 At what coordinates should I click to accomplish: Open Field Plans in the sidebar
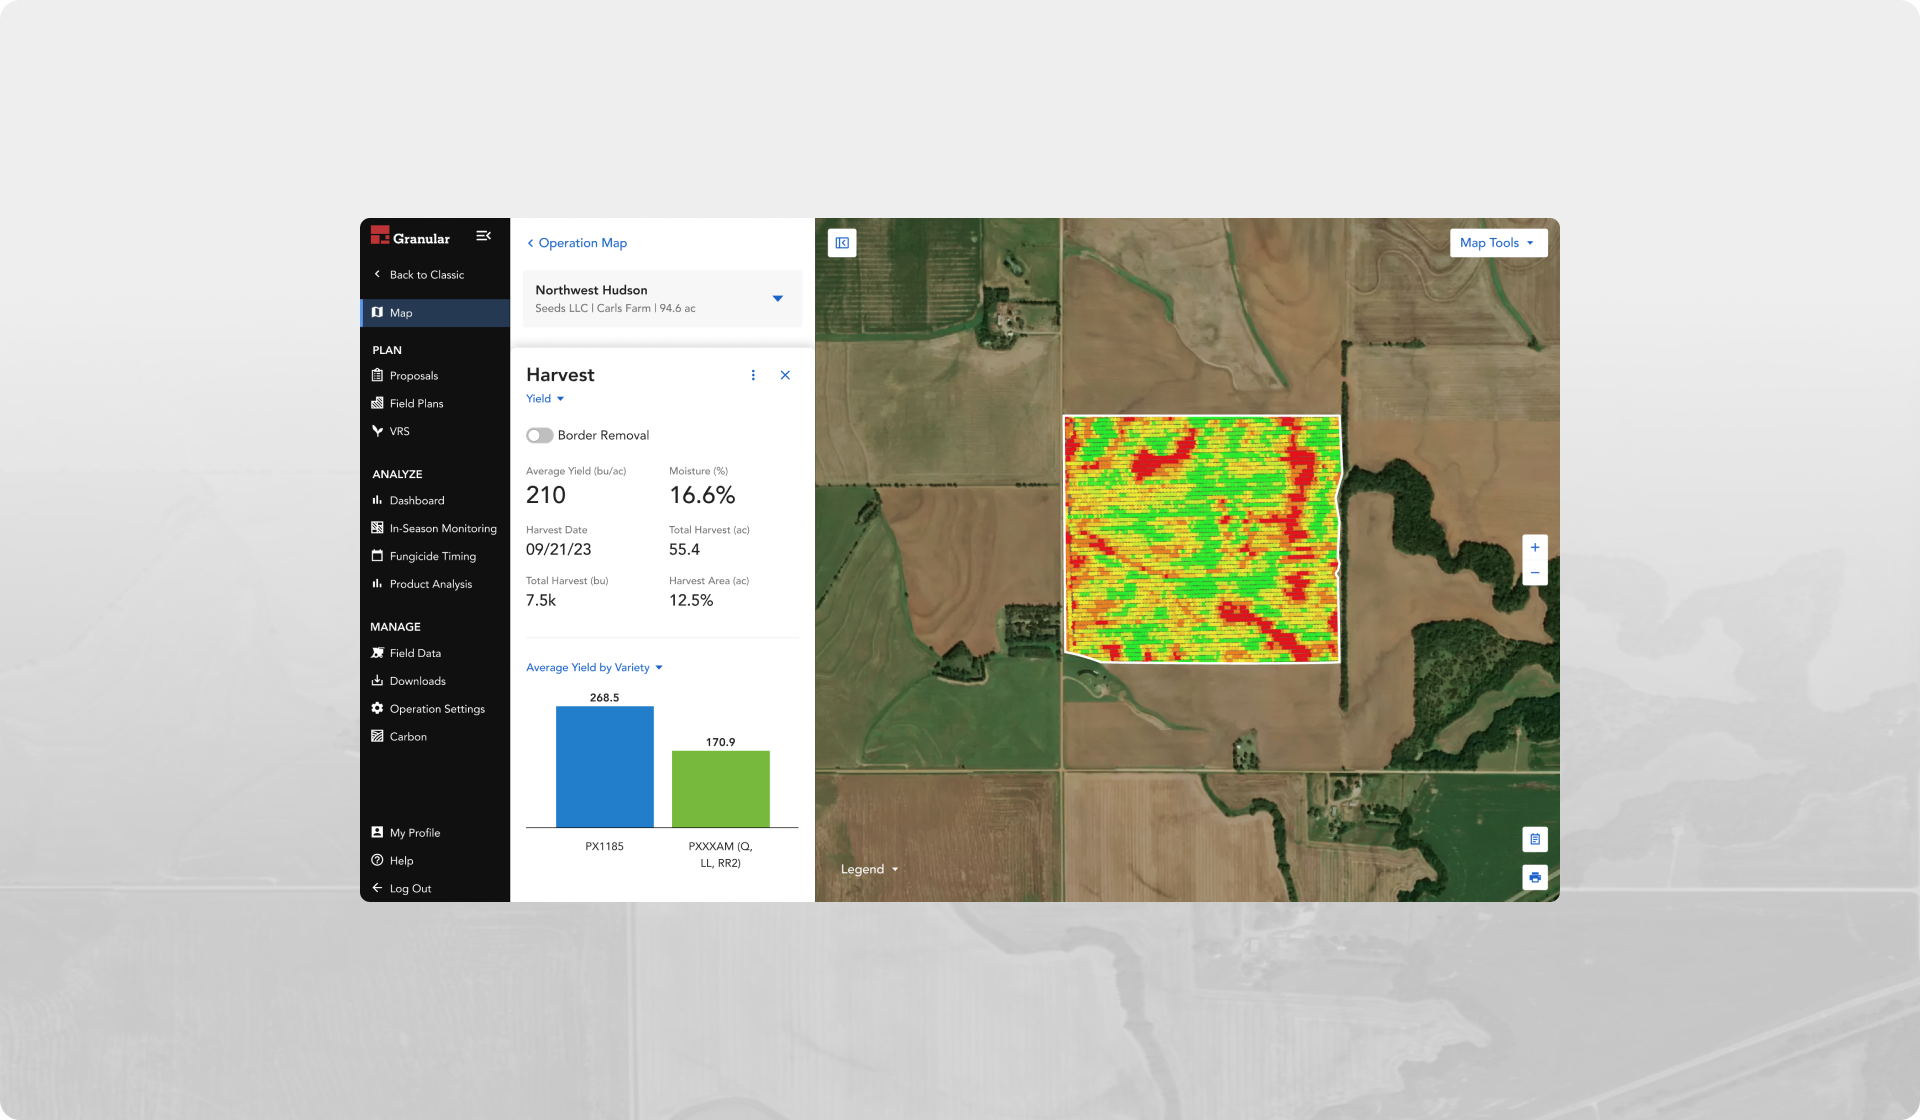[x=416, y=403]
